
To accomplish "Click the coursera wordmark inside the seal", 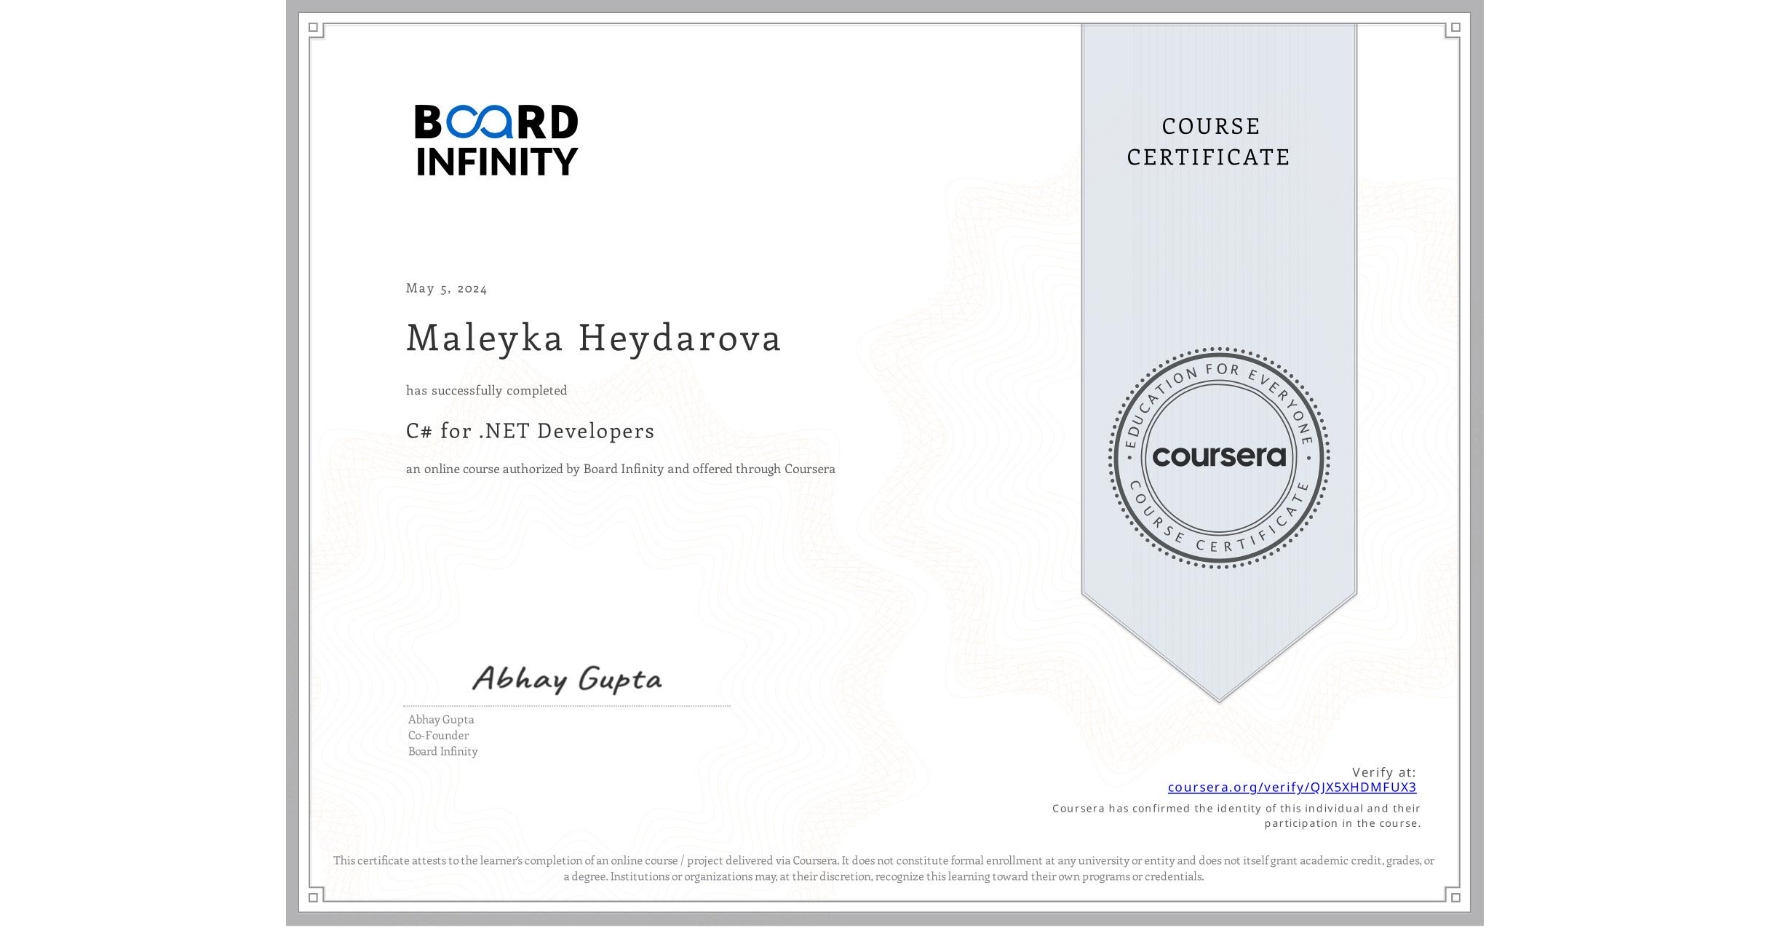I will (1219, 458).
